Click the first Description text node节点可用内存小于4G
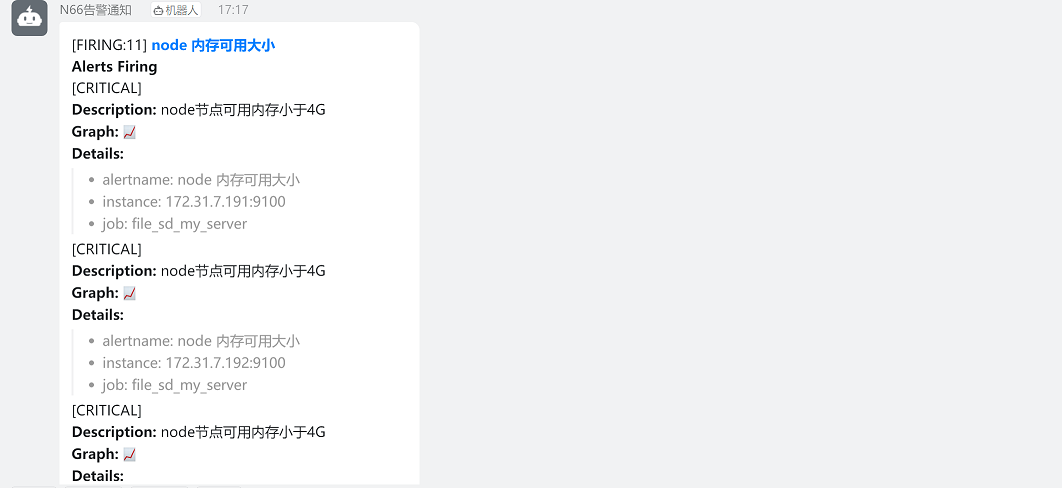Viewport: 1062px width, 488px height. point(243,110)
